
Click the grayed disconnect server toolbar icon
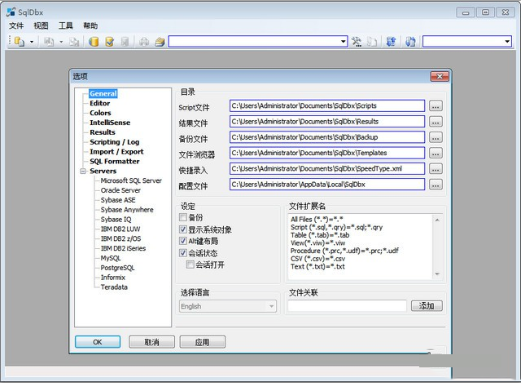click(125, 42)
